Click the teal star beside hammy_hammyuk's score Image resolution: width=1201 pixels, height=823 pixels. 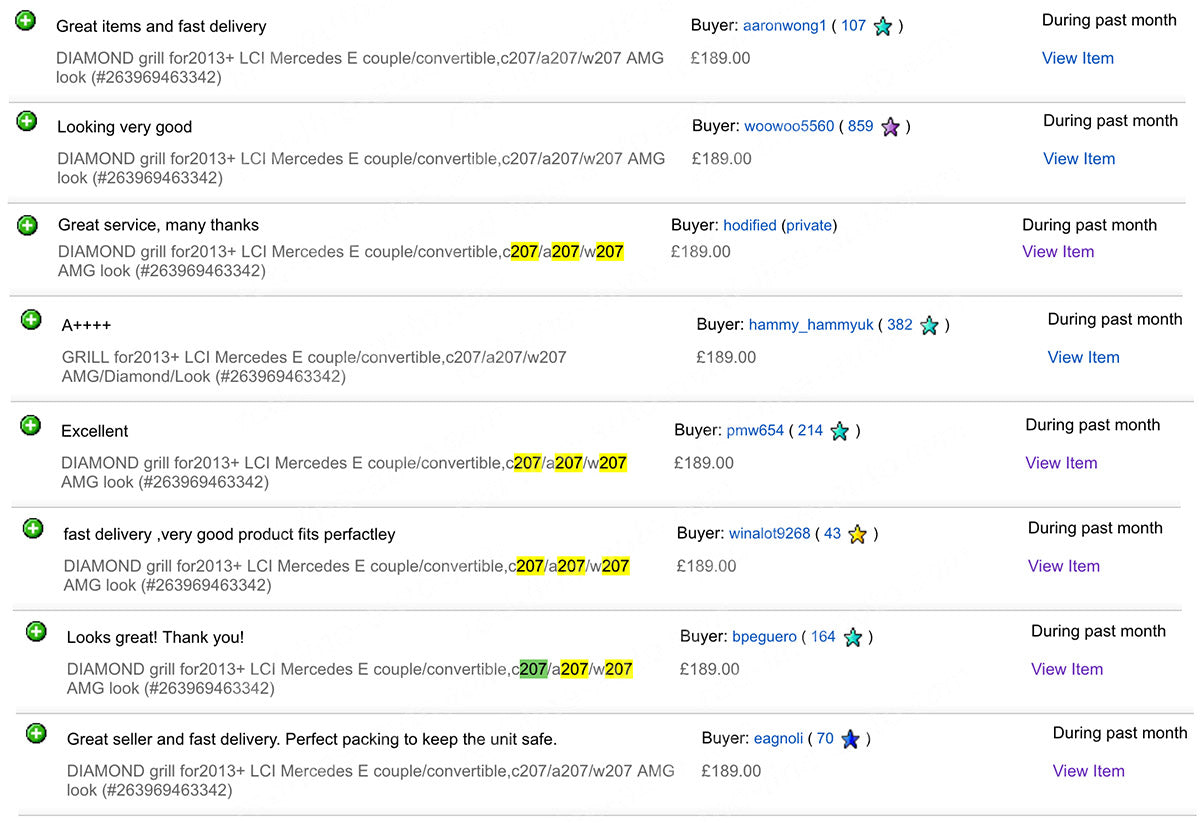tap(929, 325)
